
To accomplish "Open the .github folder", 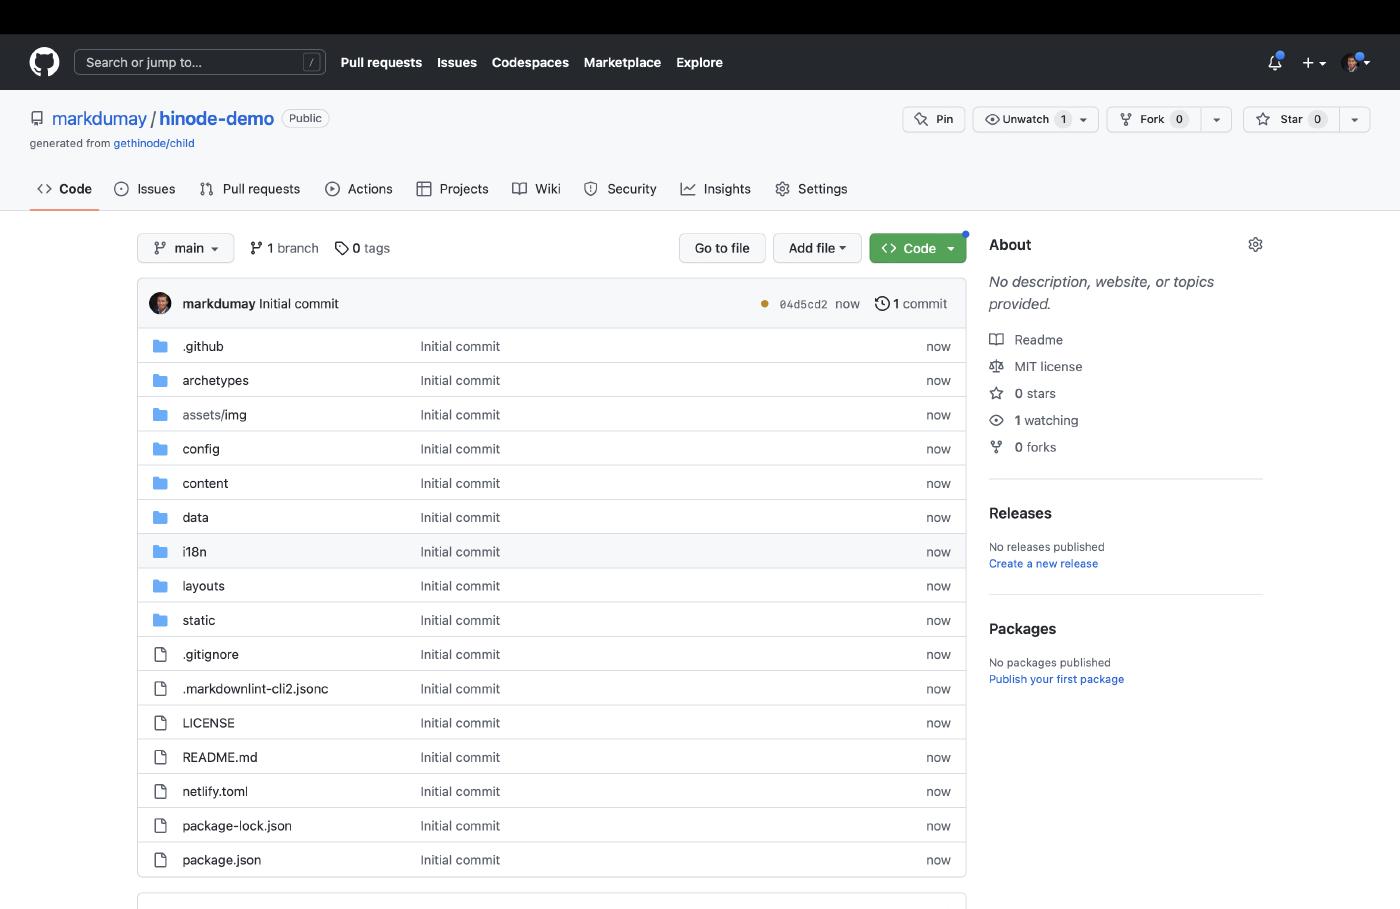I will pyautogui.click(x=203, y=346).
